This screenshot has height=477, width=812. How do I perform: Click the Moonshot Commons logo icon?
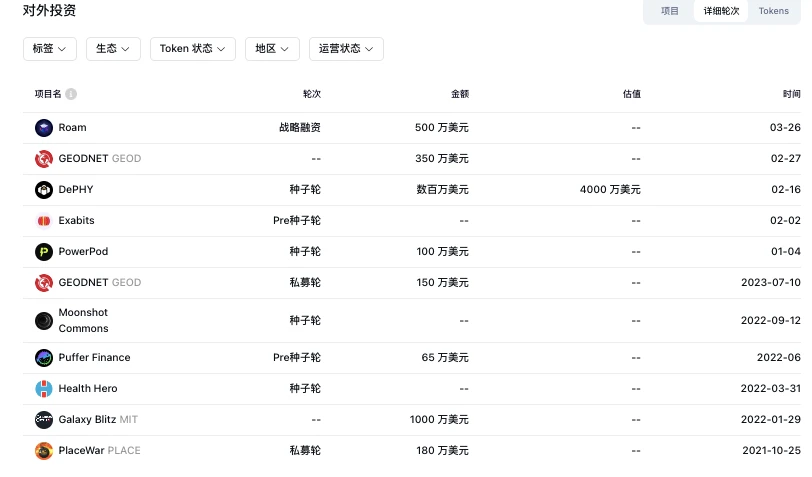click(43, 320)
